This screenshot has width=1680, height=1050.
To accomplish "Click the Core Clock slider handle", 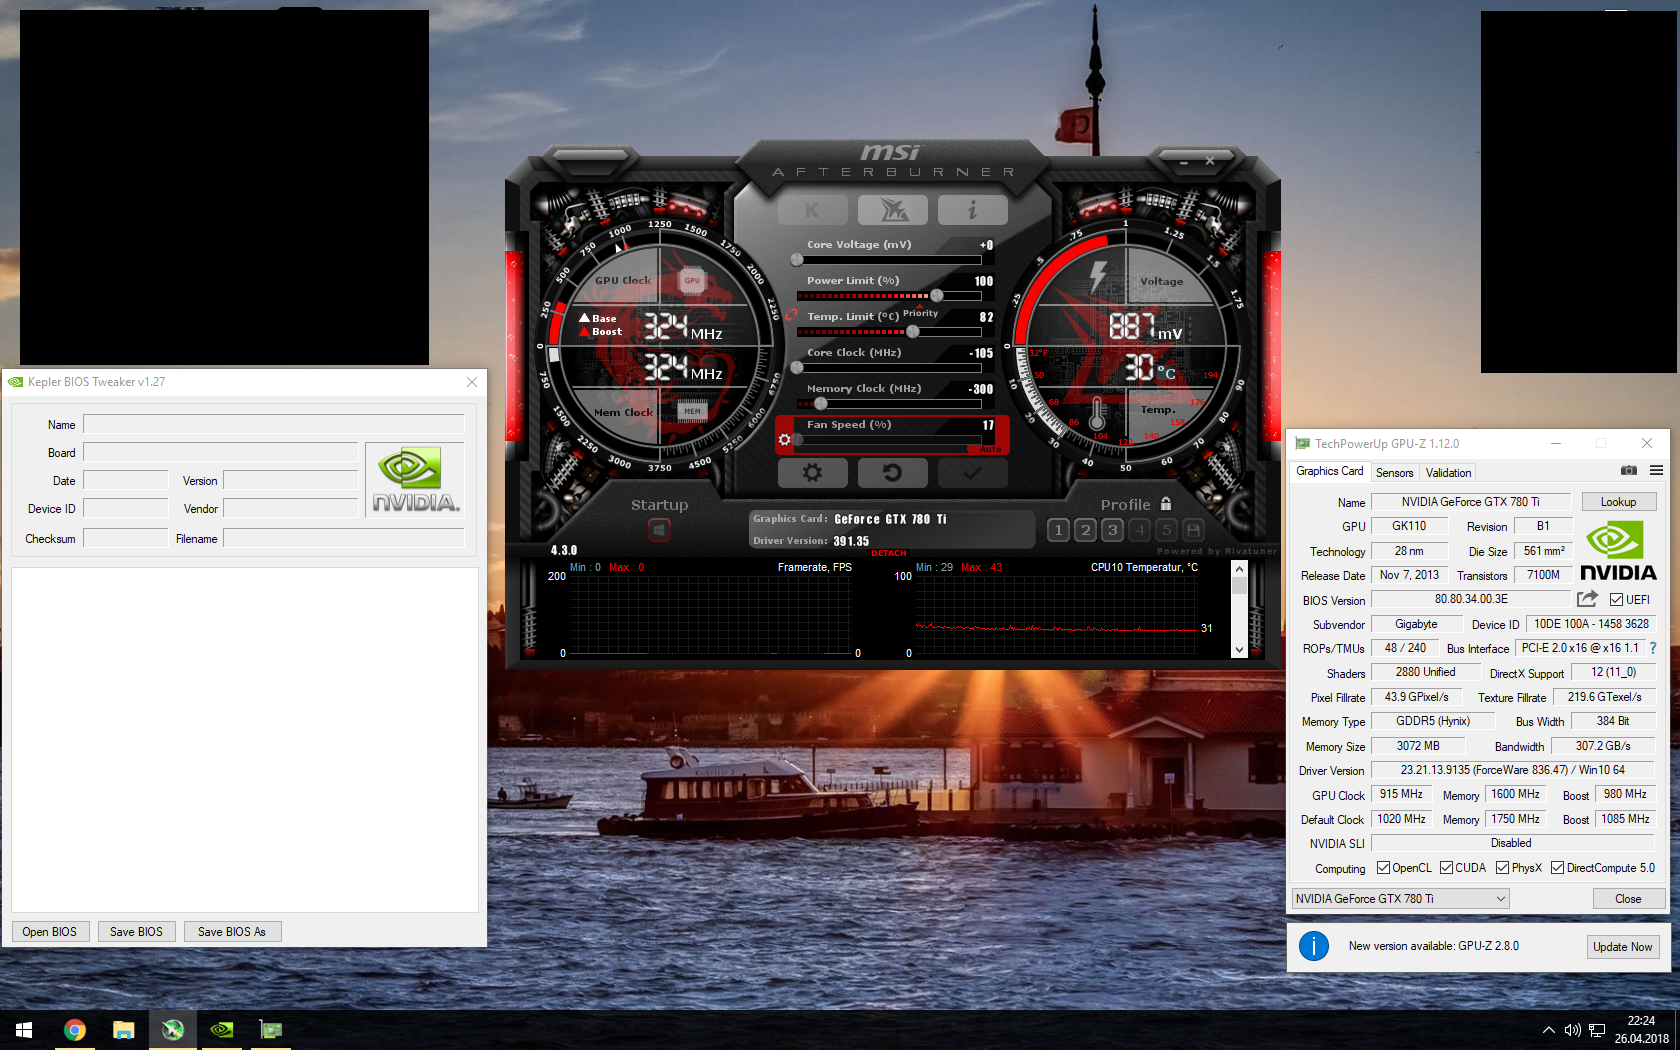I will click(x=797, y=368).
